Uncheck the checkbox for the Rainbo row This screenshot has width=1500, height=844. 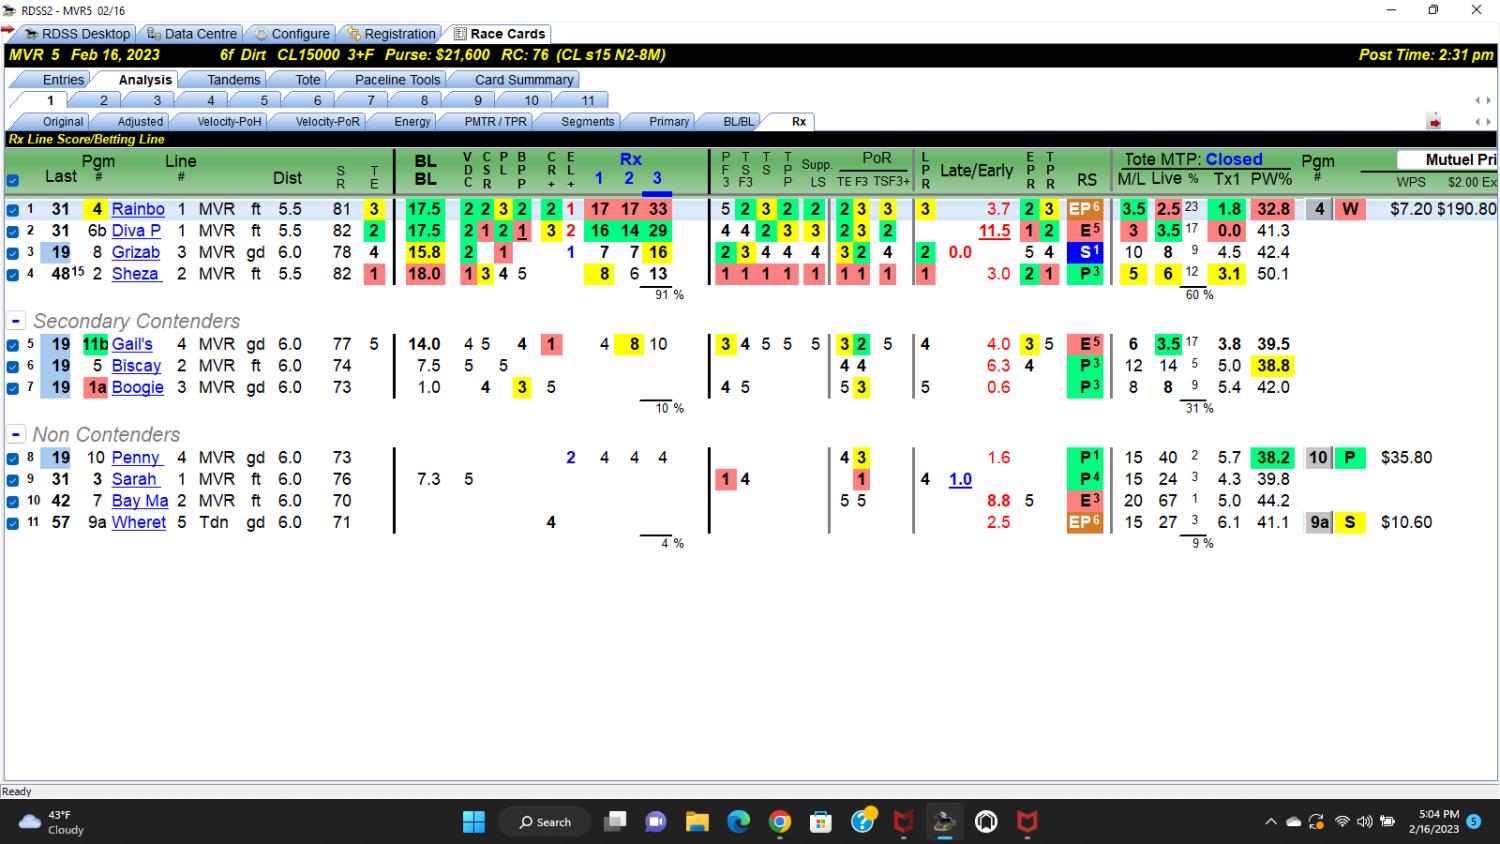[13, 210]
